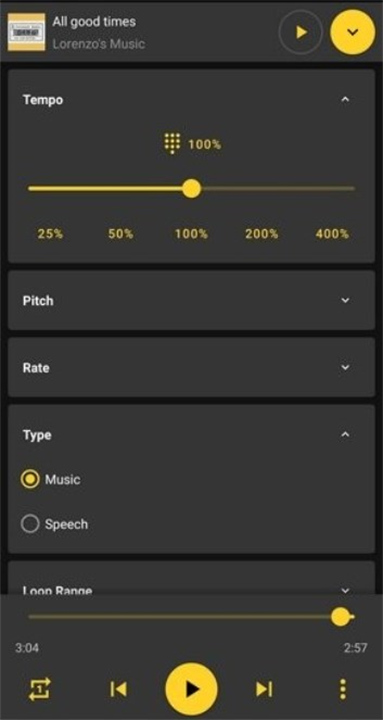Open the three-dot more options menu
The height and width of the screenshot is (720, 383).
point(343,689)
